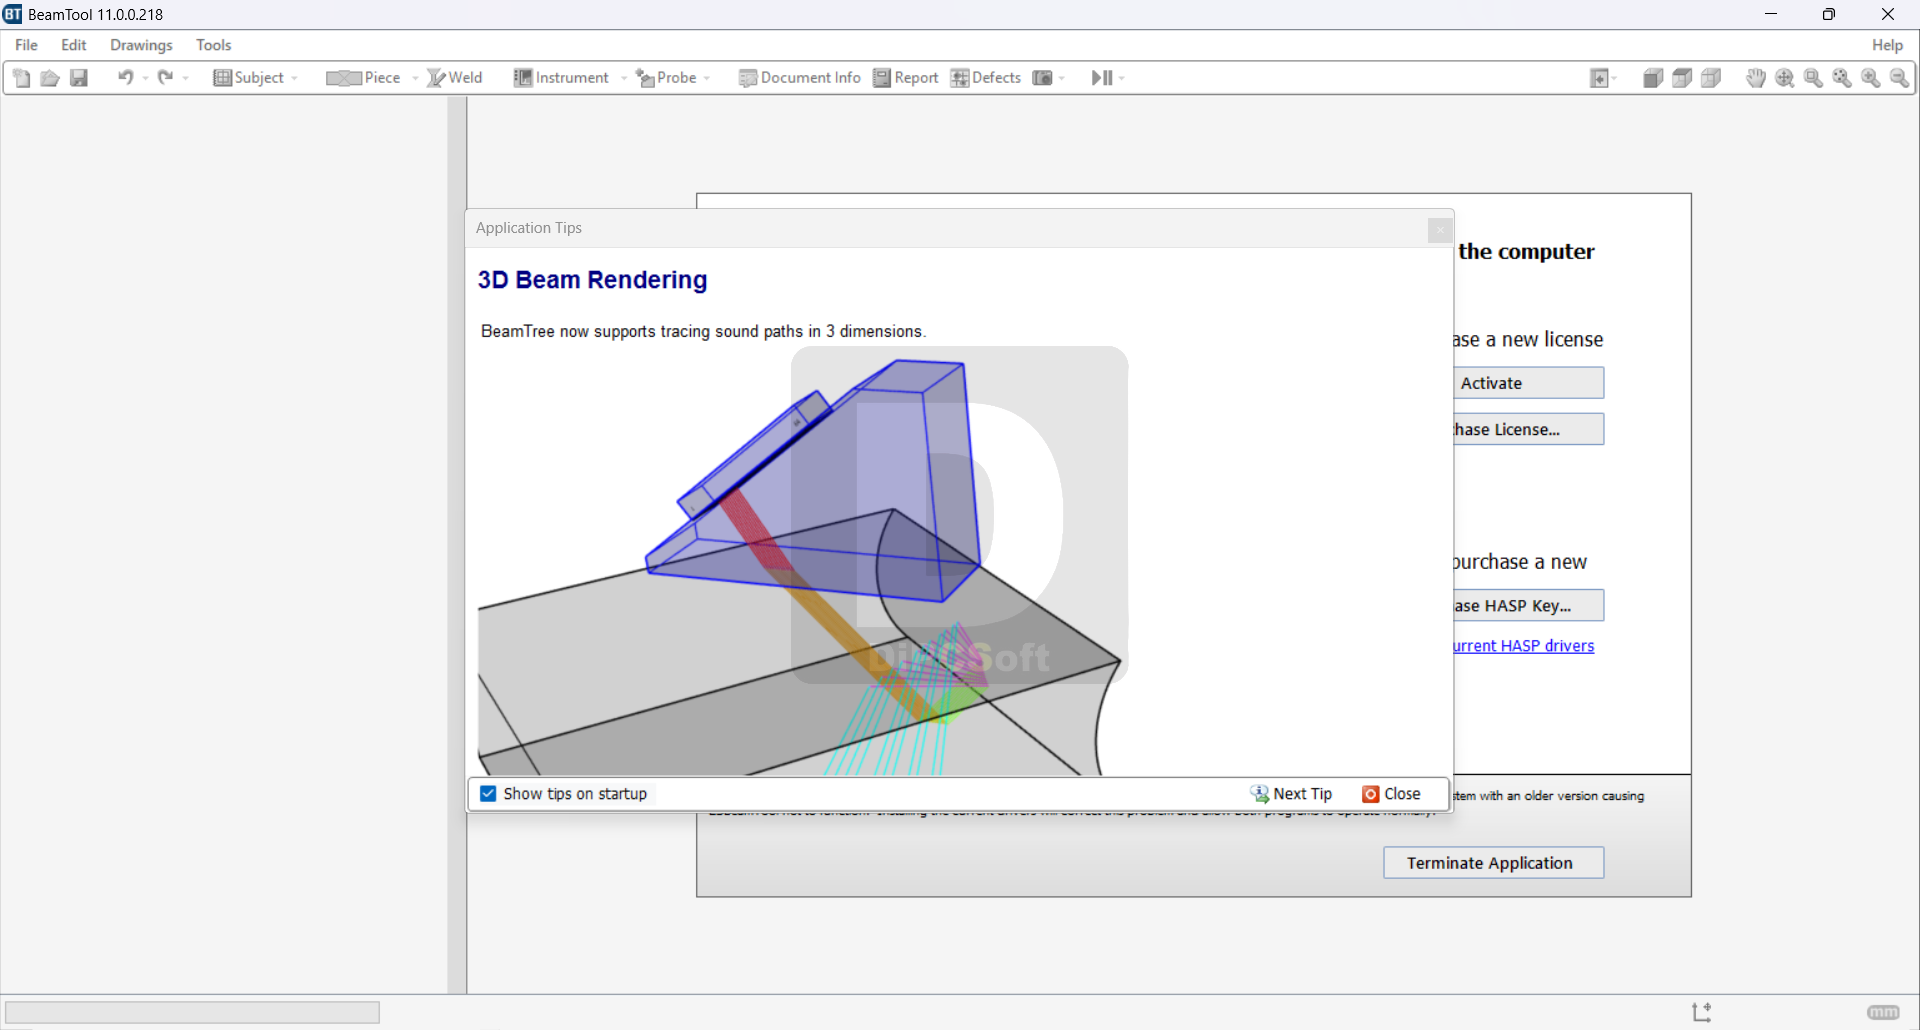This screenshot has height=1030, width=1920.
Task: Select the zoom-pan crosshair magnifier tool
Action: click(1785, 78)
